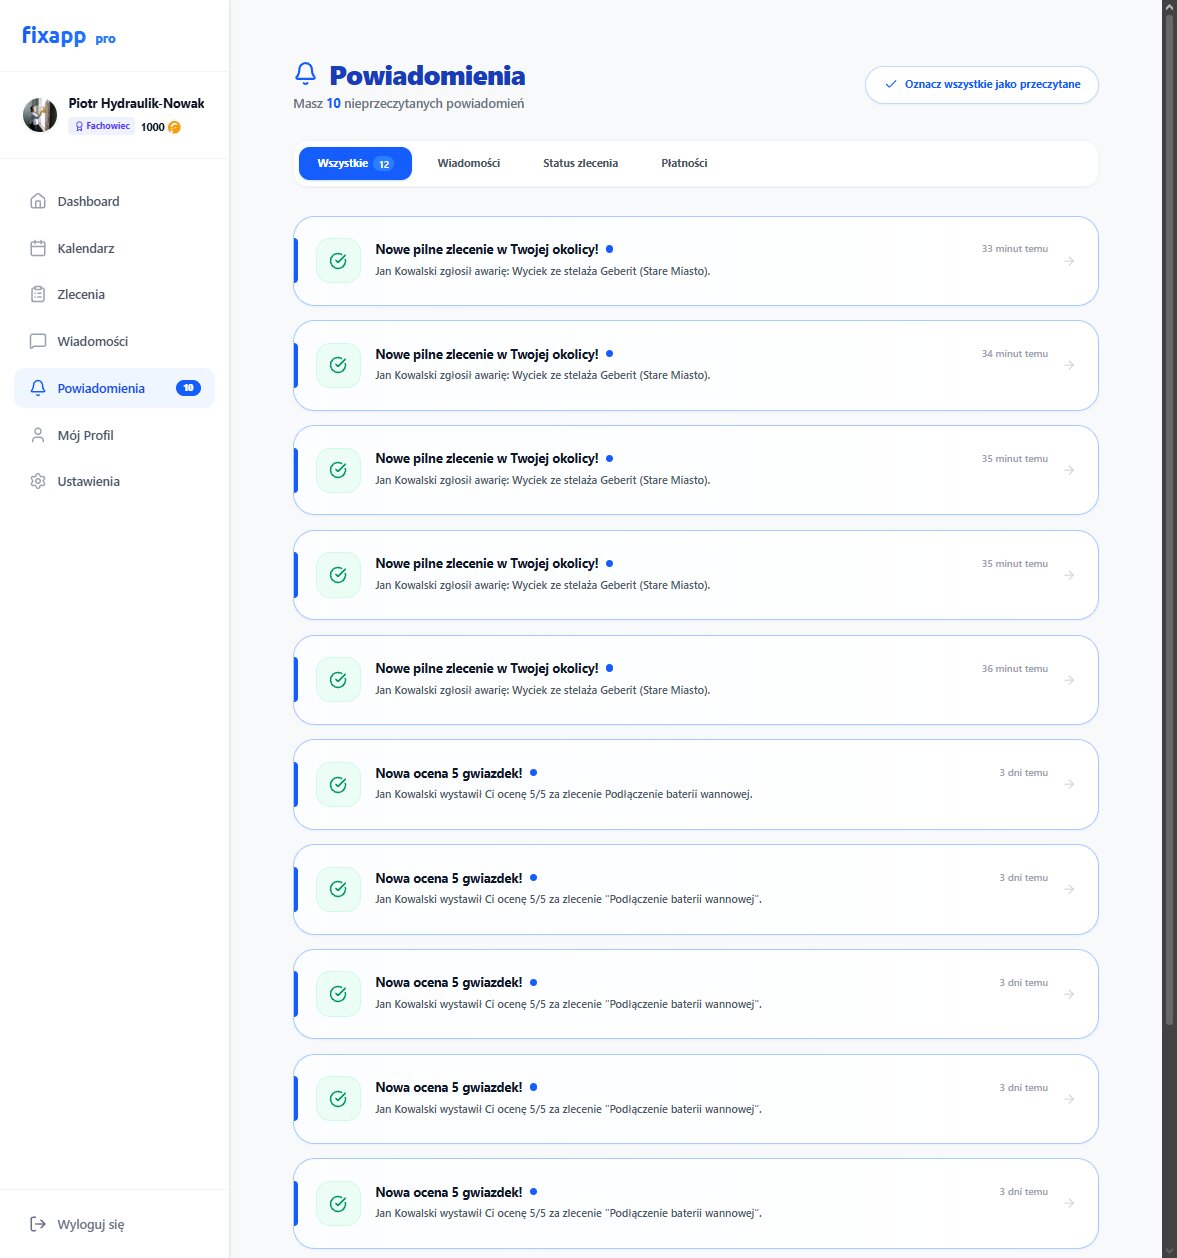Open Piotr Hydraulik-Nowak's avatar photo
The height and width of the screenshot is (1258, 1177).
(x=40, y=115)
